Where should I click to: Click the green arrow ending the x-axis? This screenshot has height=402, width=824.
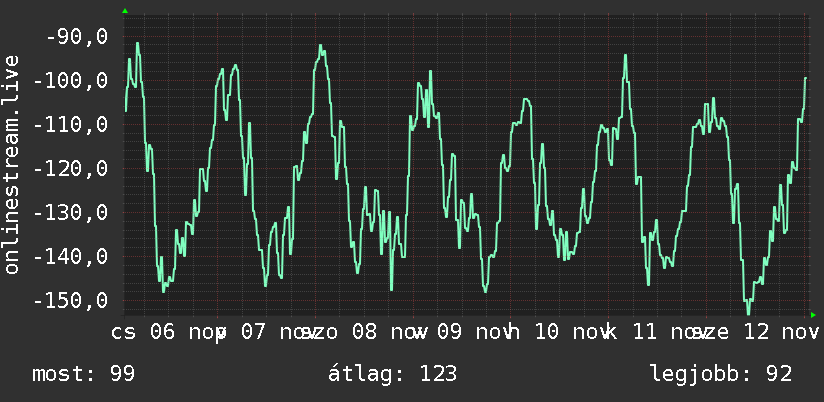[x=813, y=315]
